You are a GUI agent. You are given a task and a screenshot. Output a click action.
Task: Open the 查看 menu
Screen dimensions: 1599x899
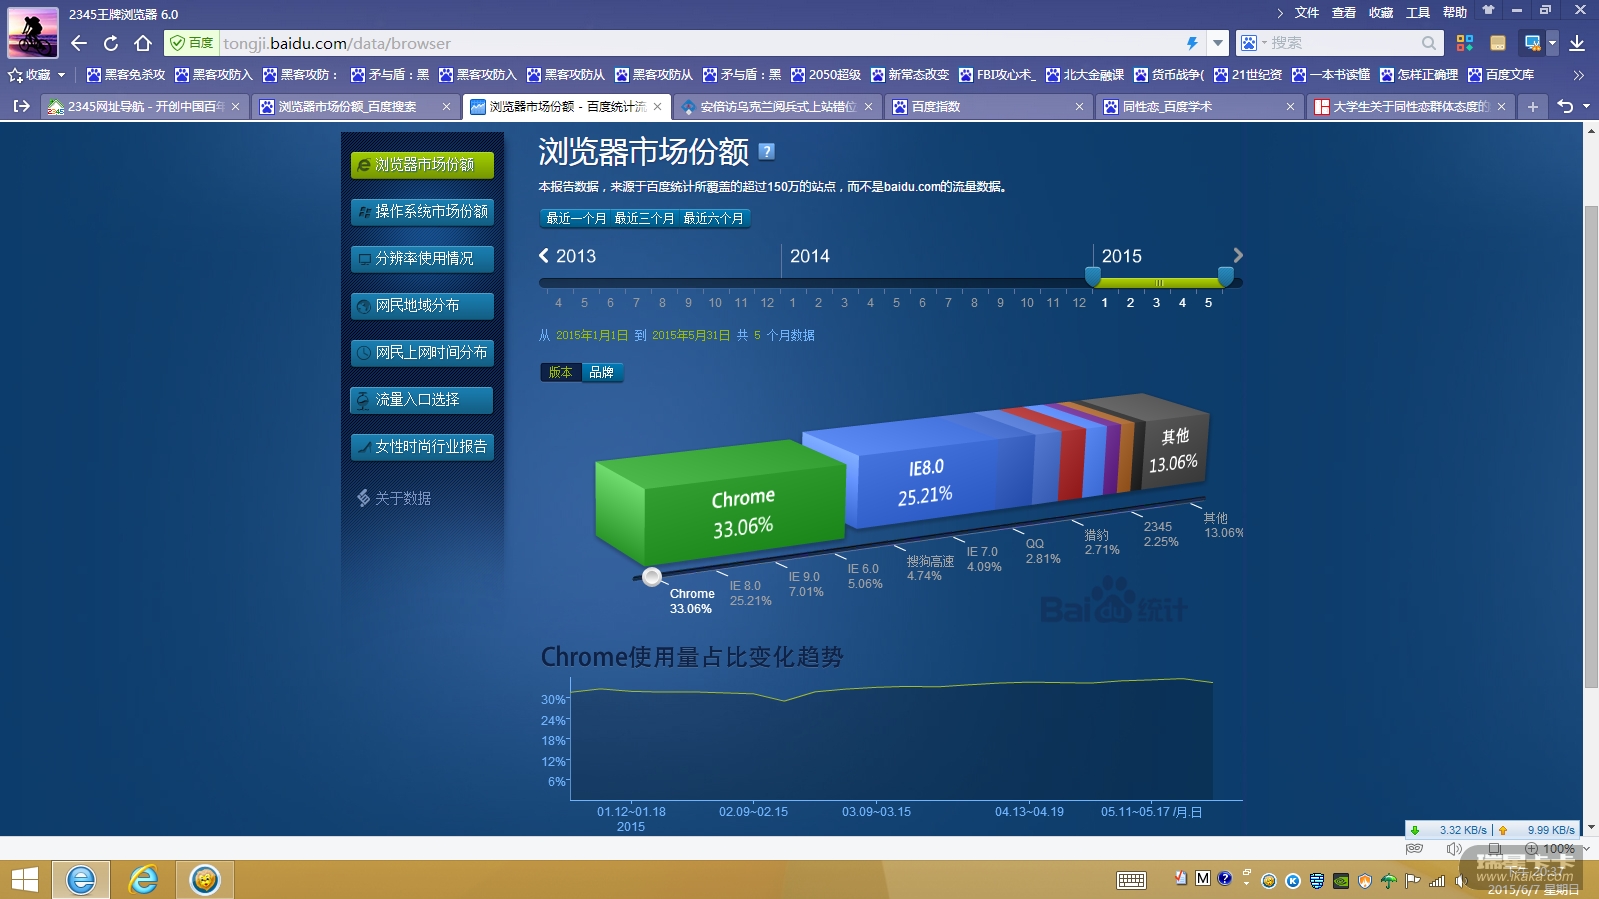pos(1344,13)
